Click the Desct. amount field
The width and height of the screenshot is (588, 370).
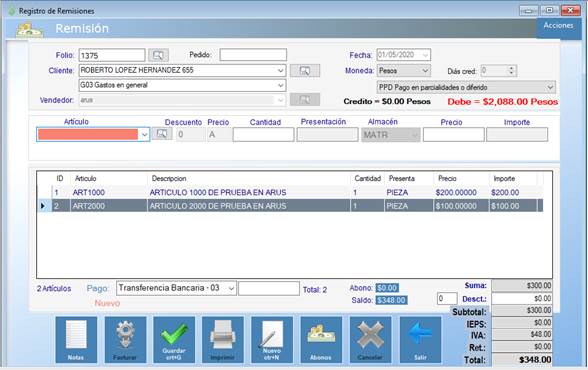pos(522,298)
